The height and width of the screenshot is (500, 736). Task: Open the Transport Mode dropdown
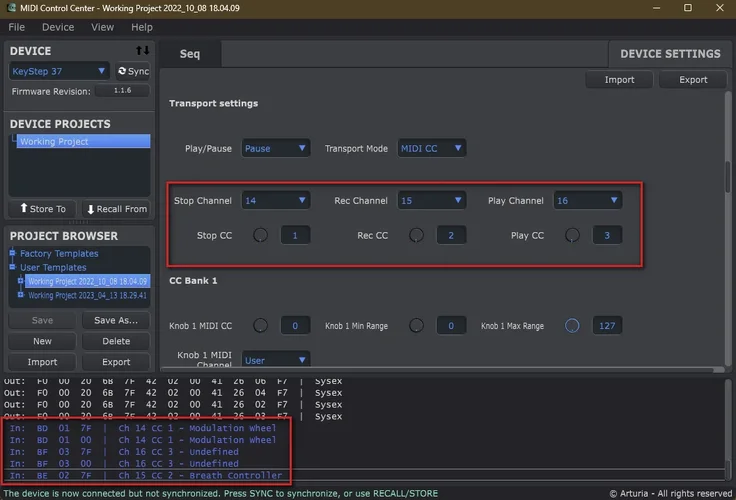(x=432, y=148)
